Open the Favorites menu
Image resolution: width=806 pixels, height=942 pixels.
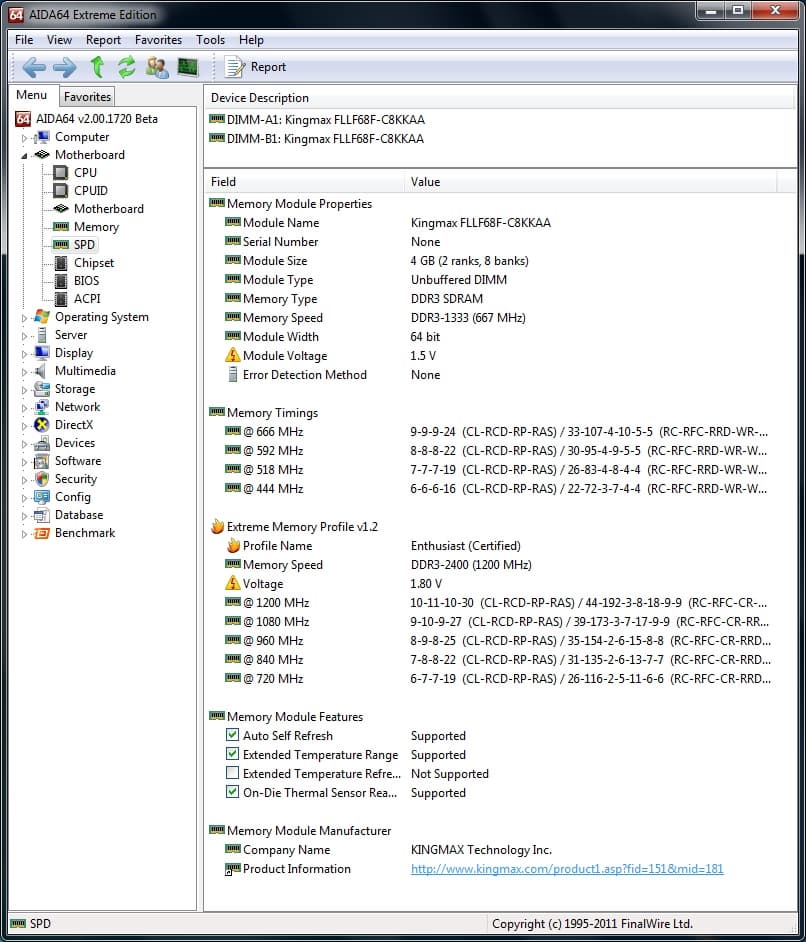click(158, 40)
